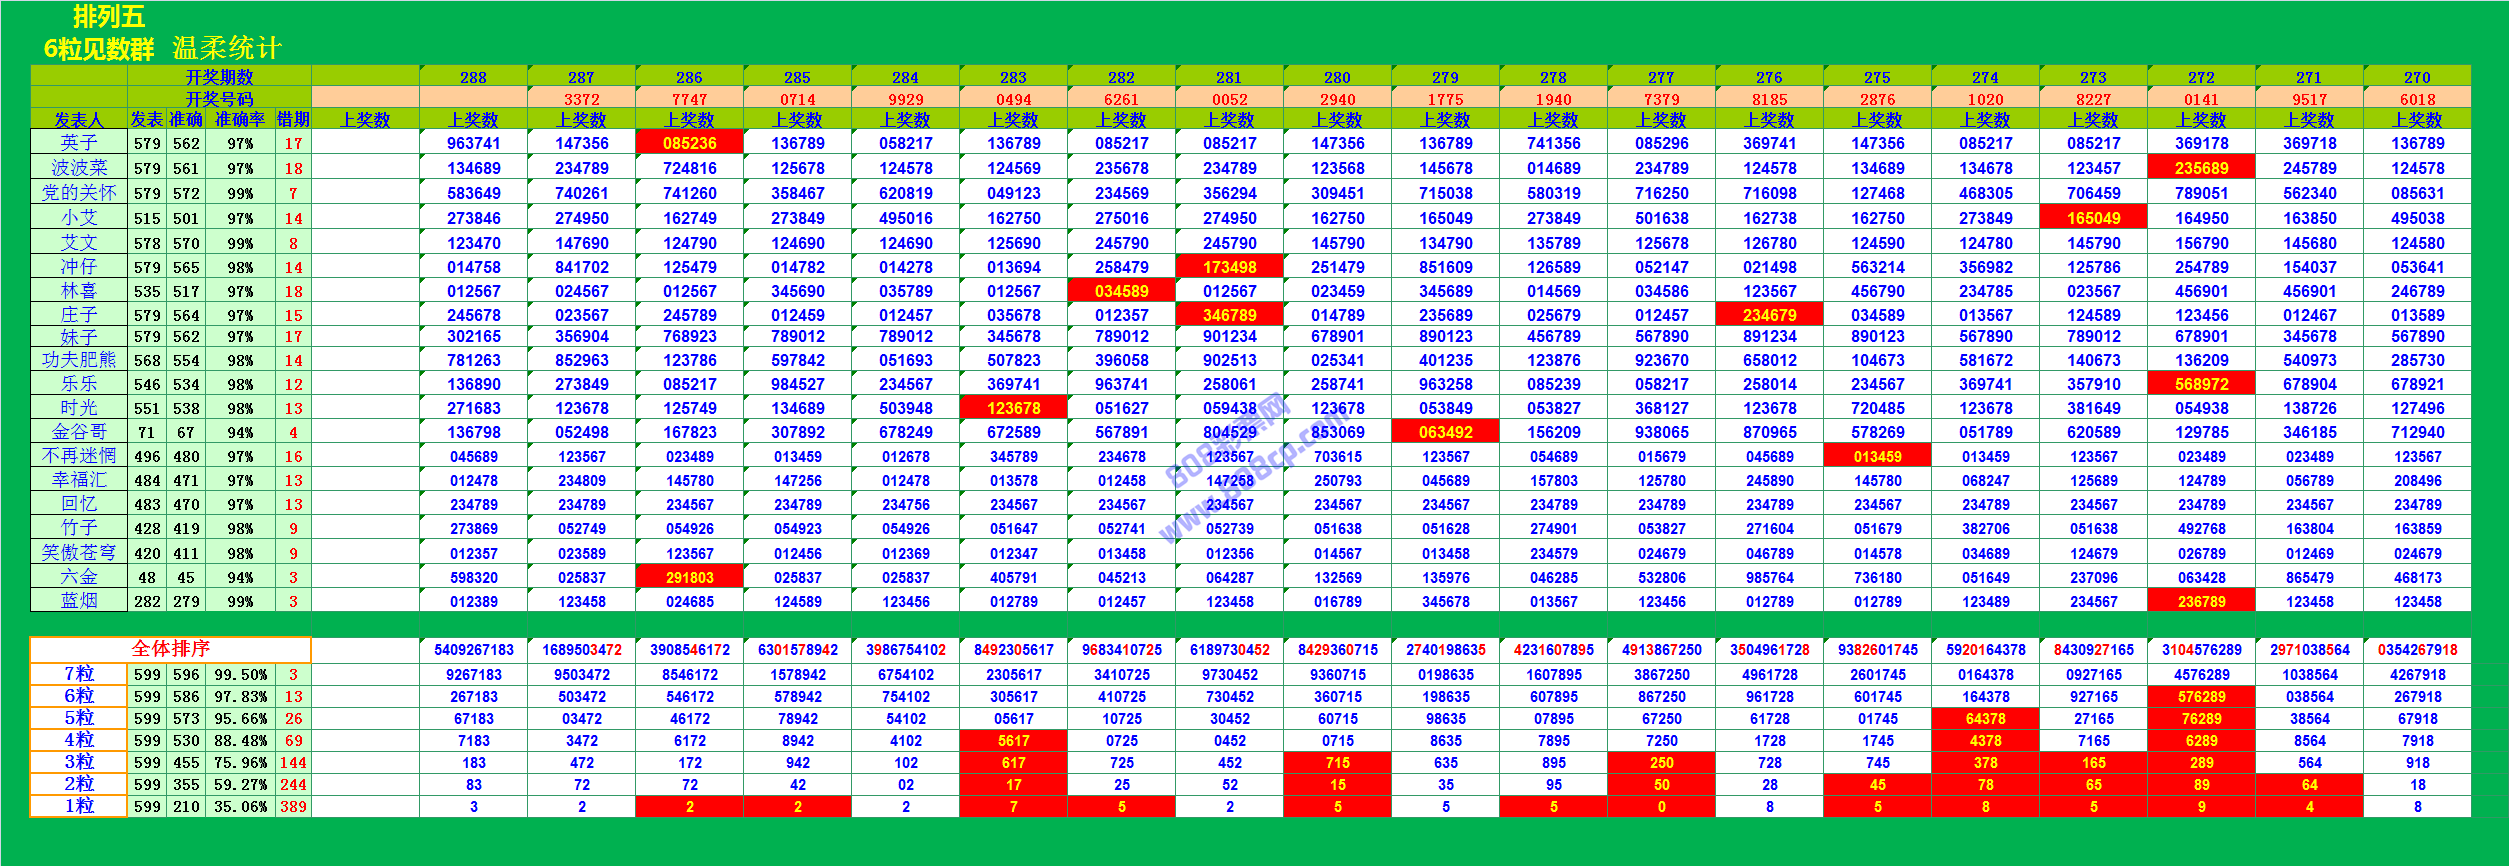Select the 功夫肥熊 author name
2509x866 pixels.
coord(78,360)
